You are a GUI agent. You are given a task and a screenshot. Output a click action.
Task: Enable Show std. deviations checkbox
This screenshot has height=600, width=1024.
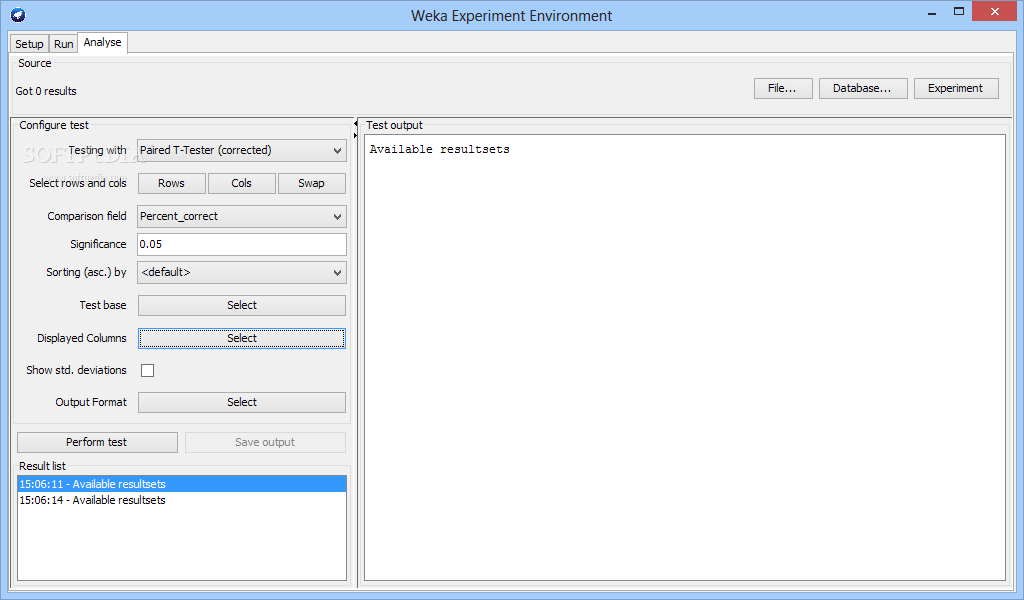pos(148,370)
